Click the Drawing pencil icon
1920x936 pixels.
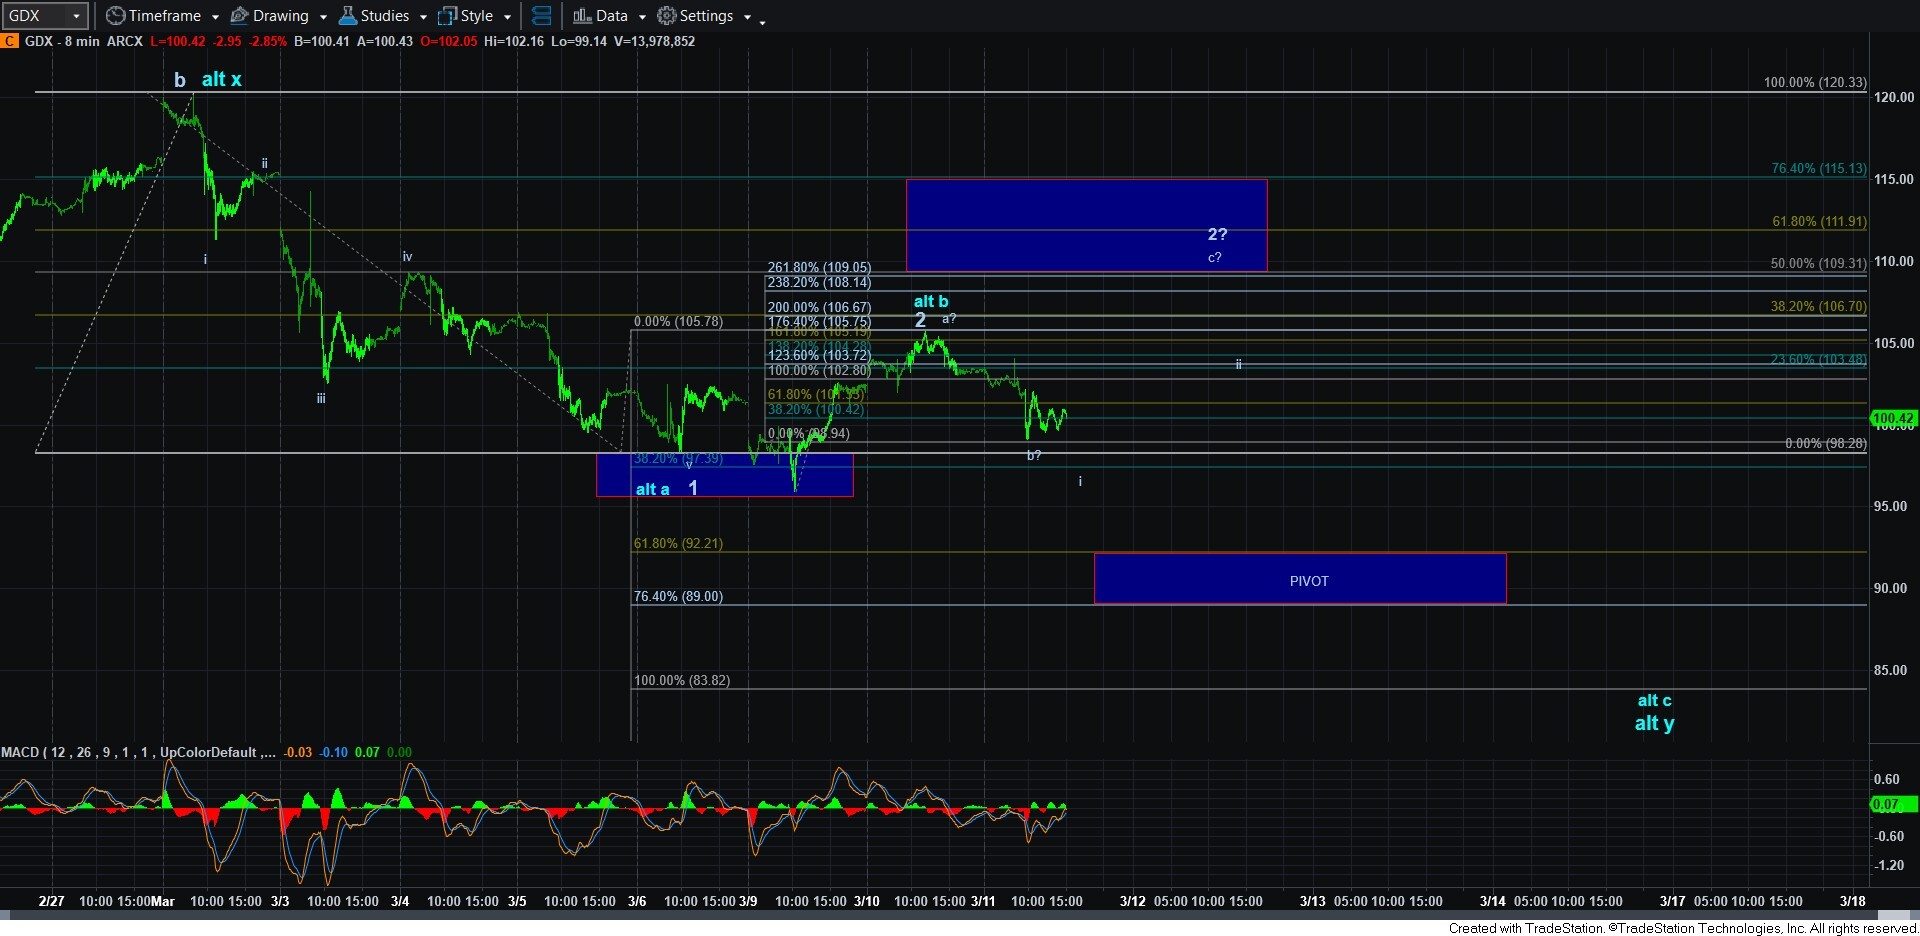pos(239,16)
